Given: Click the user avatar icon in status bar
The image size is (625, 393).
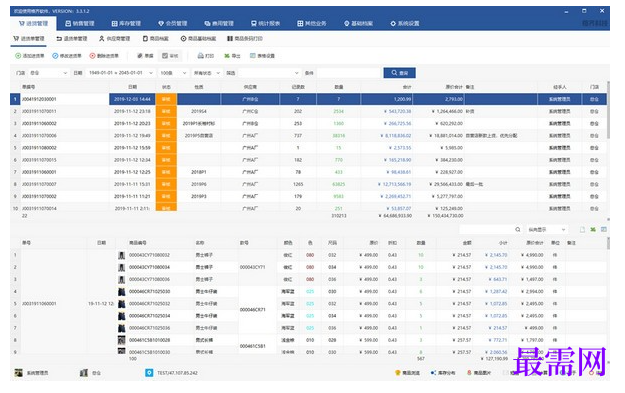Looking at the screenshot, I should pyautogui.click(x=18, y=373).
